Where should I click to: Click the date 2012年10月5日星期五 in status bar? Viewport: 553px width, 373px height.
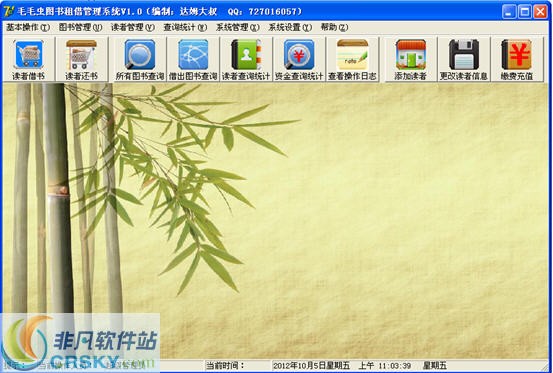click(x=312, y=366)
